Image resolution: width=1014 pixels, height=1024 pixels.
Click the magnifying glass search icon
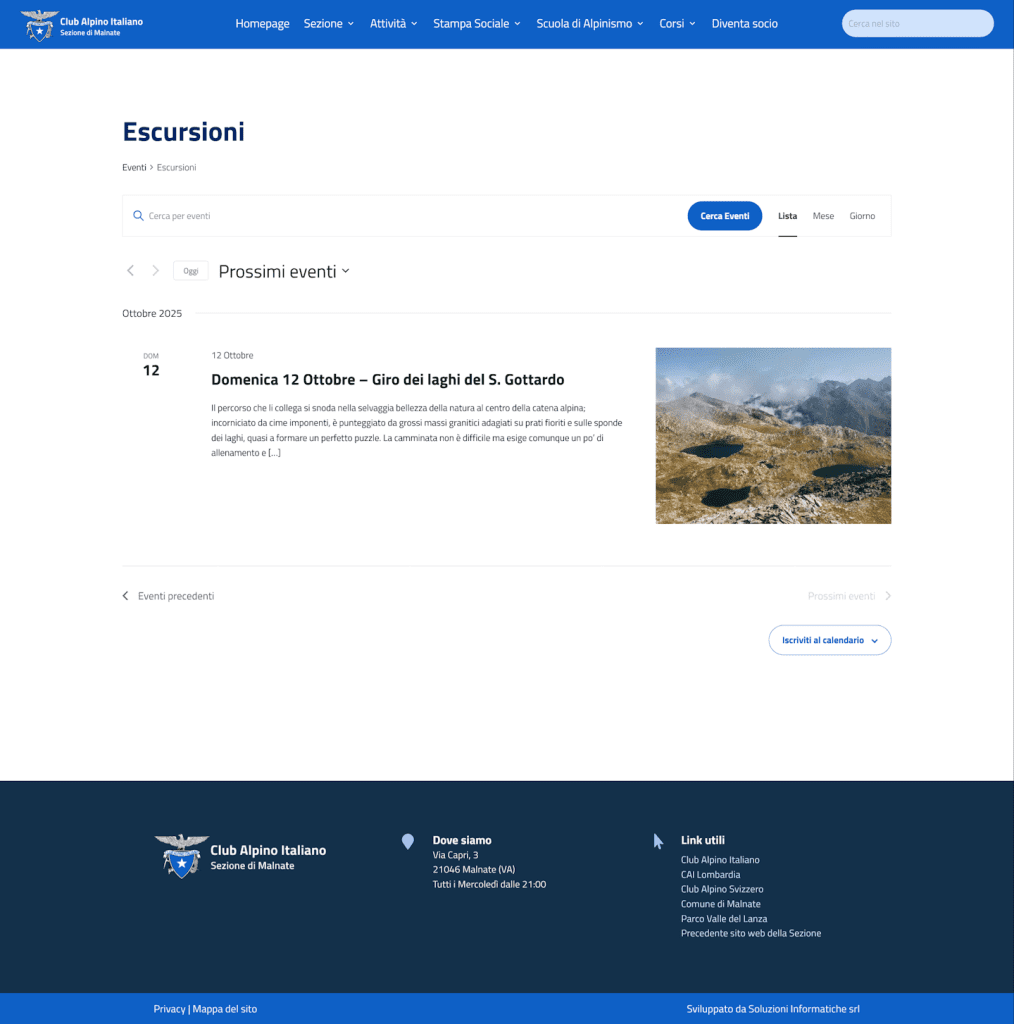pyautogui.click(x=138, y=215)
